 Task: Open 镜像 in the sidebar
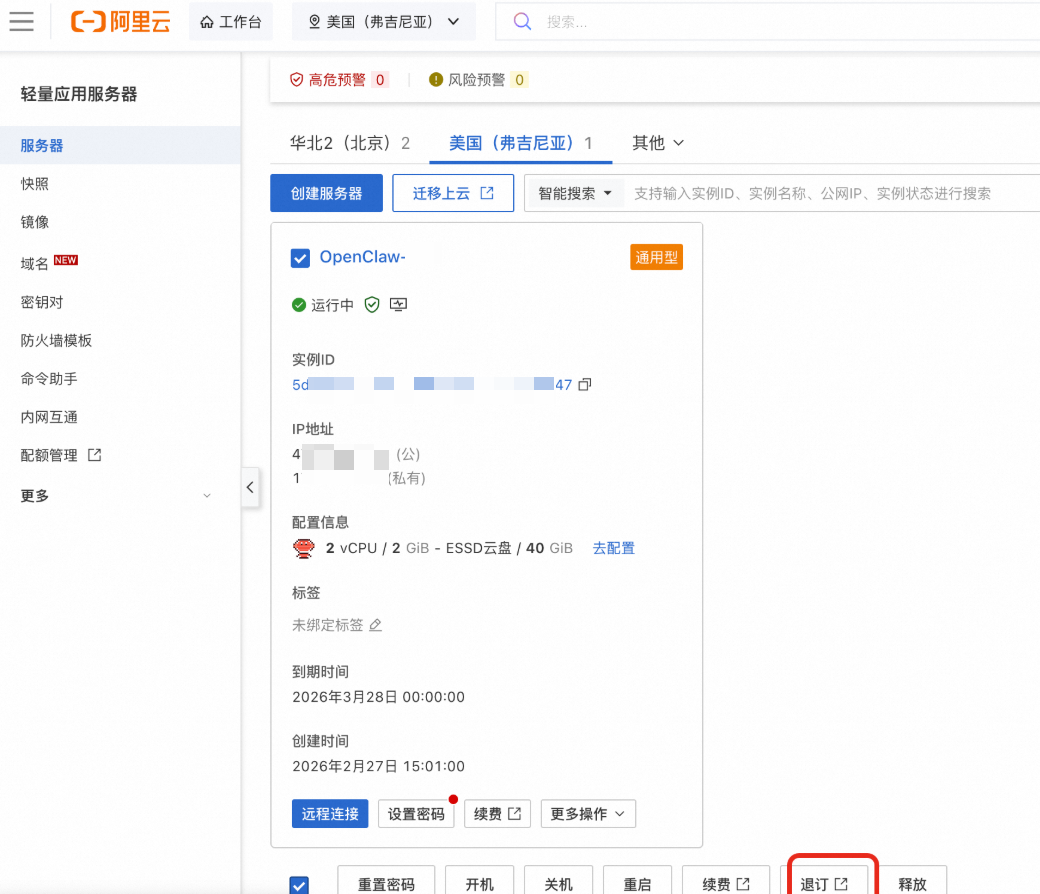[x=34, y=222]
